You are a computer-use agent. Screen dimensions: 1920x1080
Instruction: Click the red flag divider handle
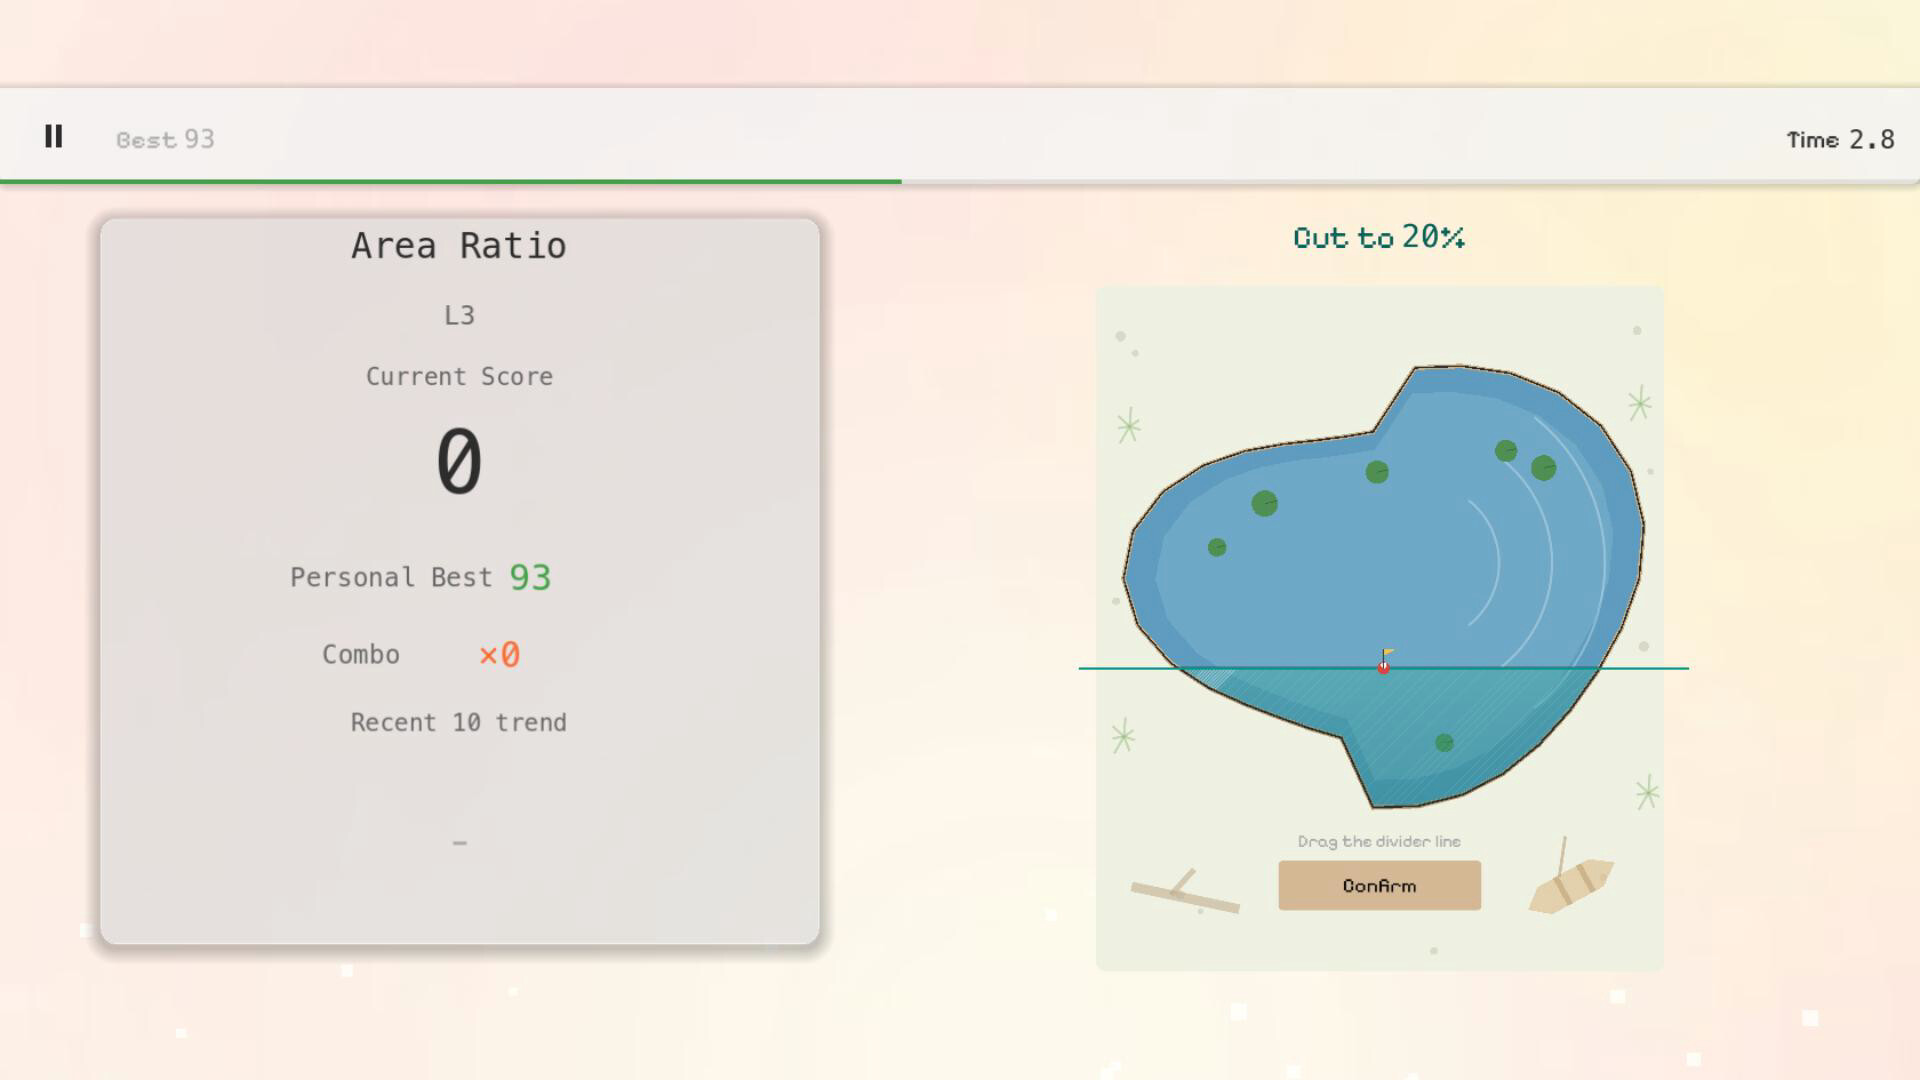point(1384,662)
